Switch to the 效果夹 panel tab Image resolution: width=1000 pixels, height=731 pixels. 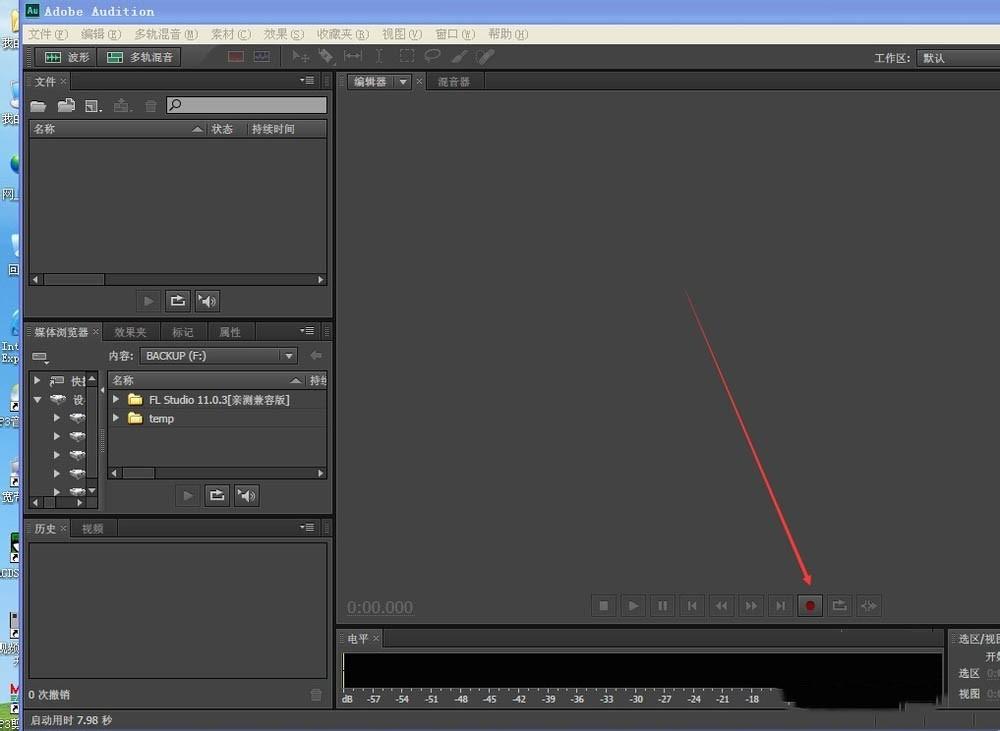pos(131,331)
